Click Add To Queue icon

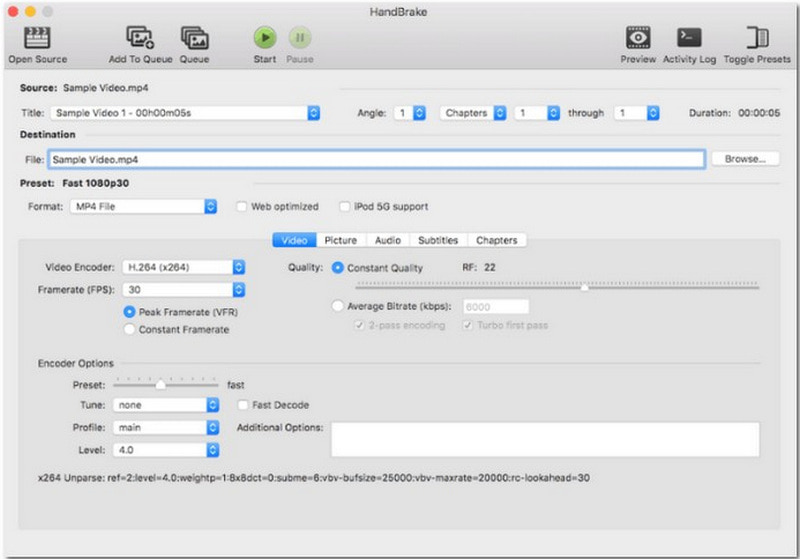[x=140, y=38]
